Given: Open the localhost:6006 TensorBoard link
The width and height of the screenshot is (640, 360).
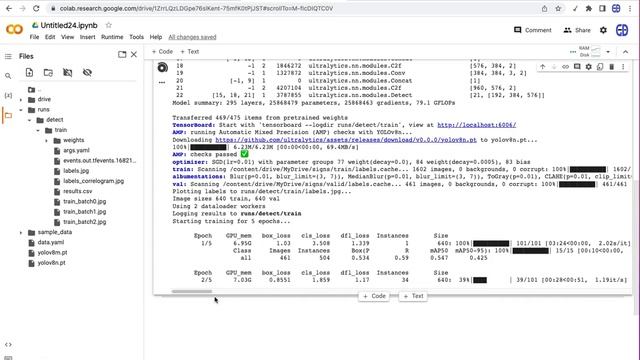Looking at the screenshot, I should point(476,125).
